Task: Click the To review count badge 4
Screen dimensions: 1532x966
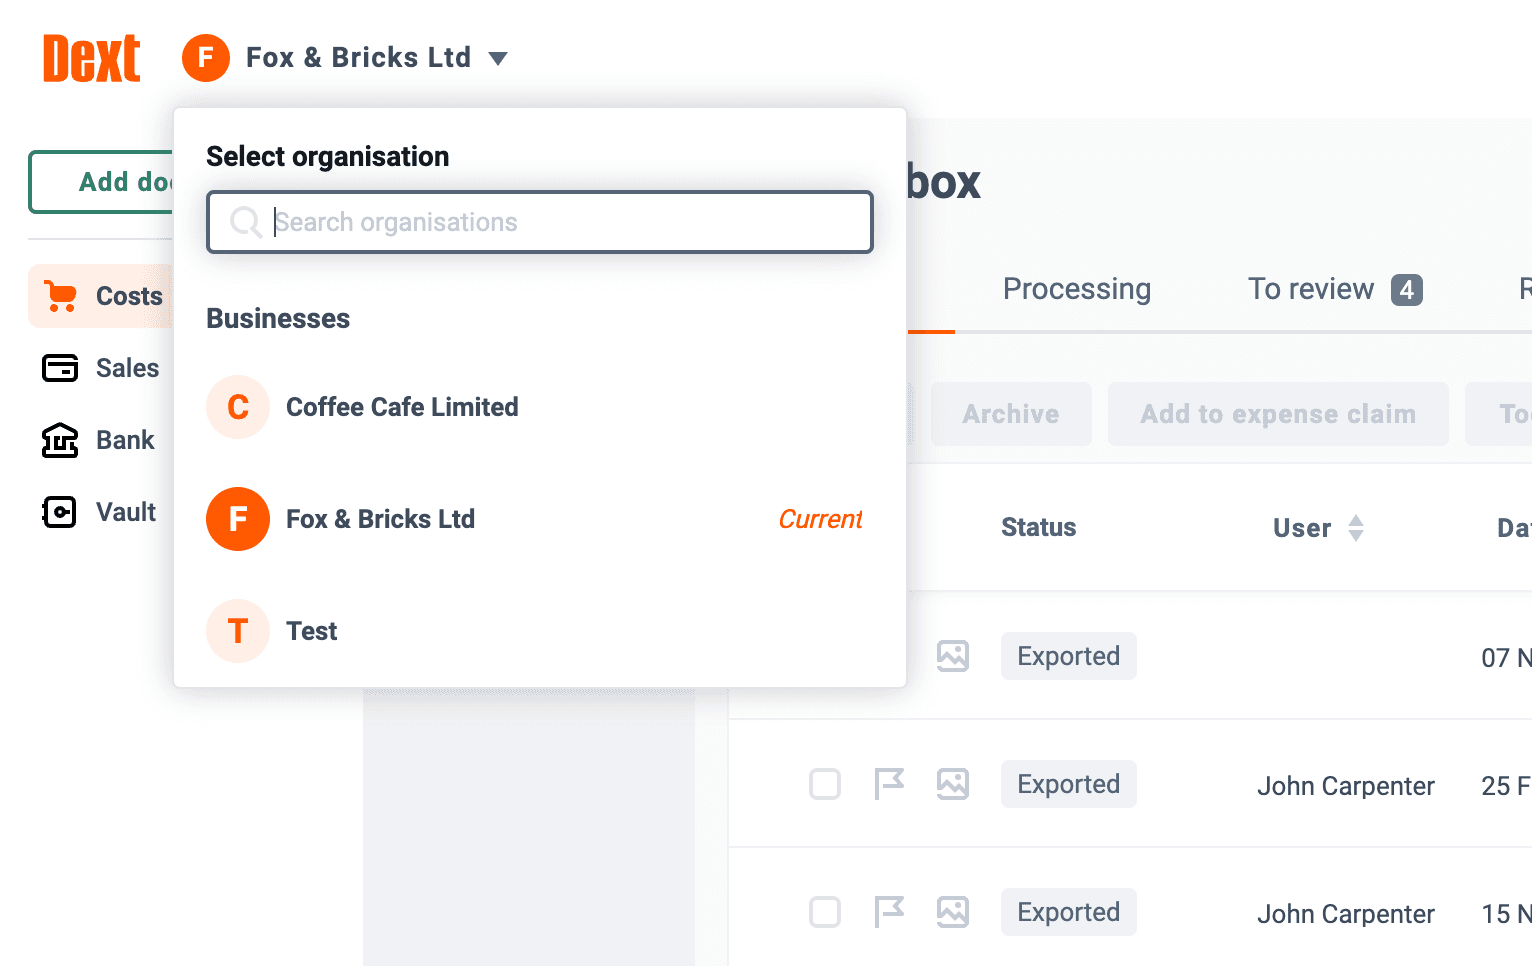Action: (1407, 290)
